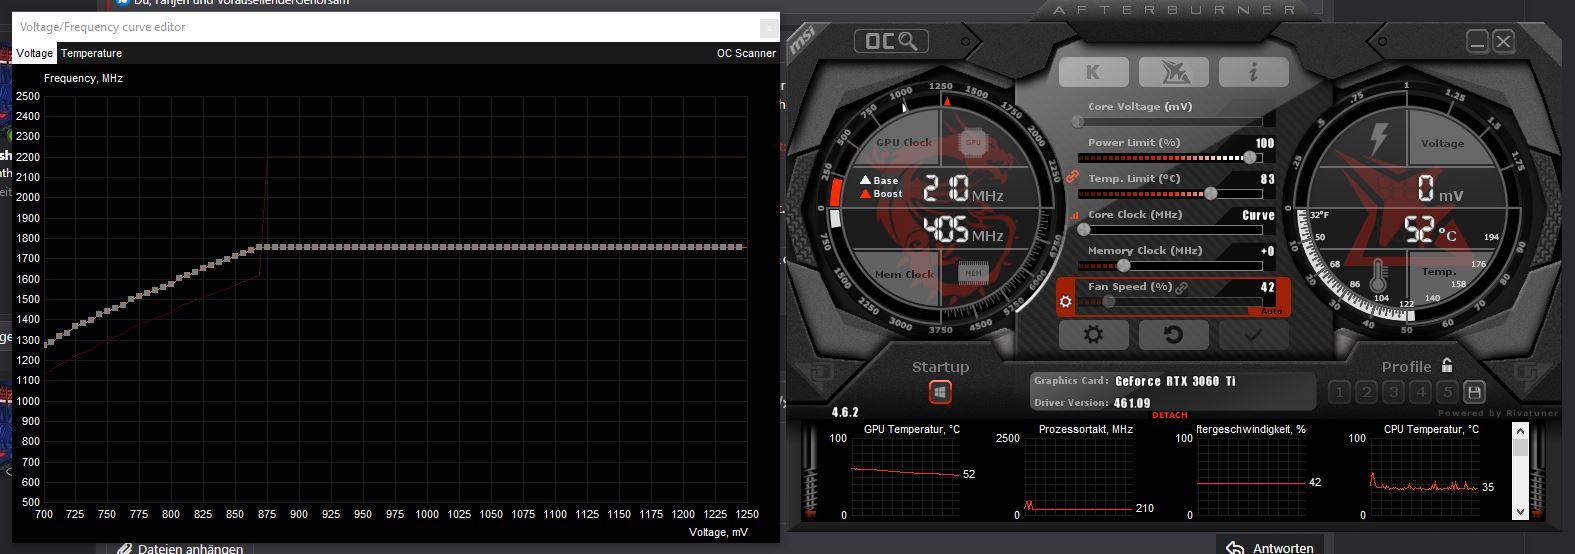This screenshot has height=554, width=1575.
Task: Minimize the Afterburner window
Action: 1478,41
